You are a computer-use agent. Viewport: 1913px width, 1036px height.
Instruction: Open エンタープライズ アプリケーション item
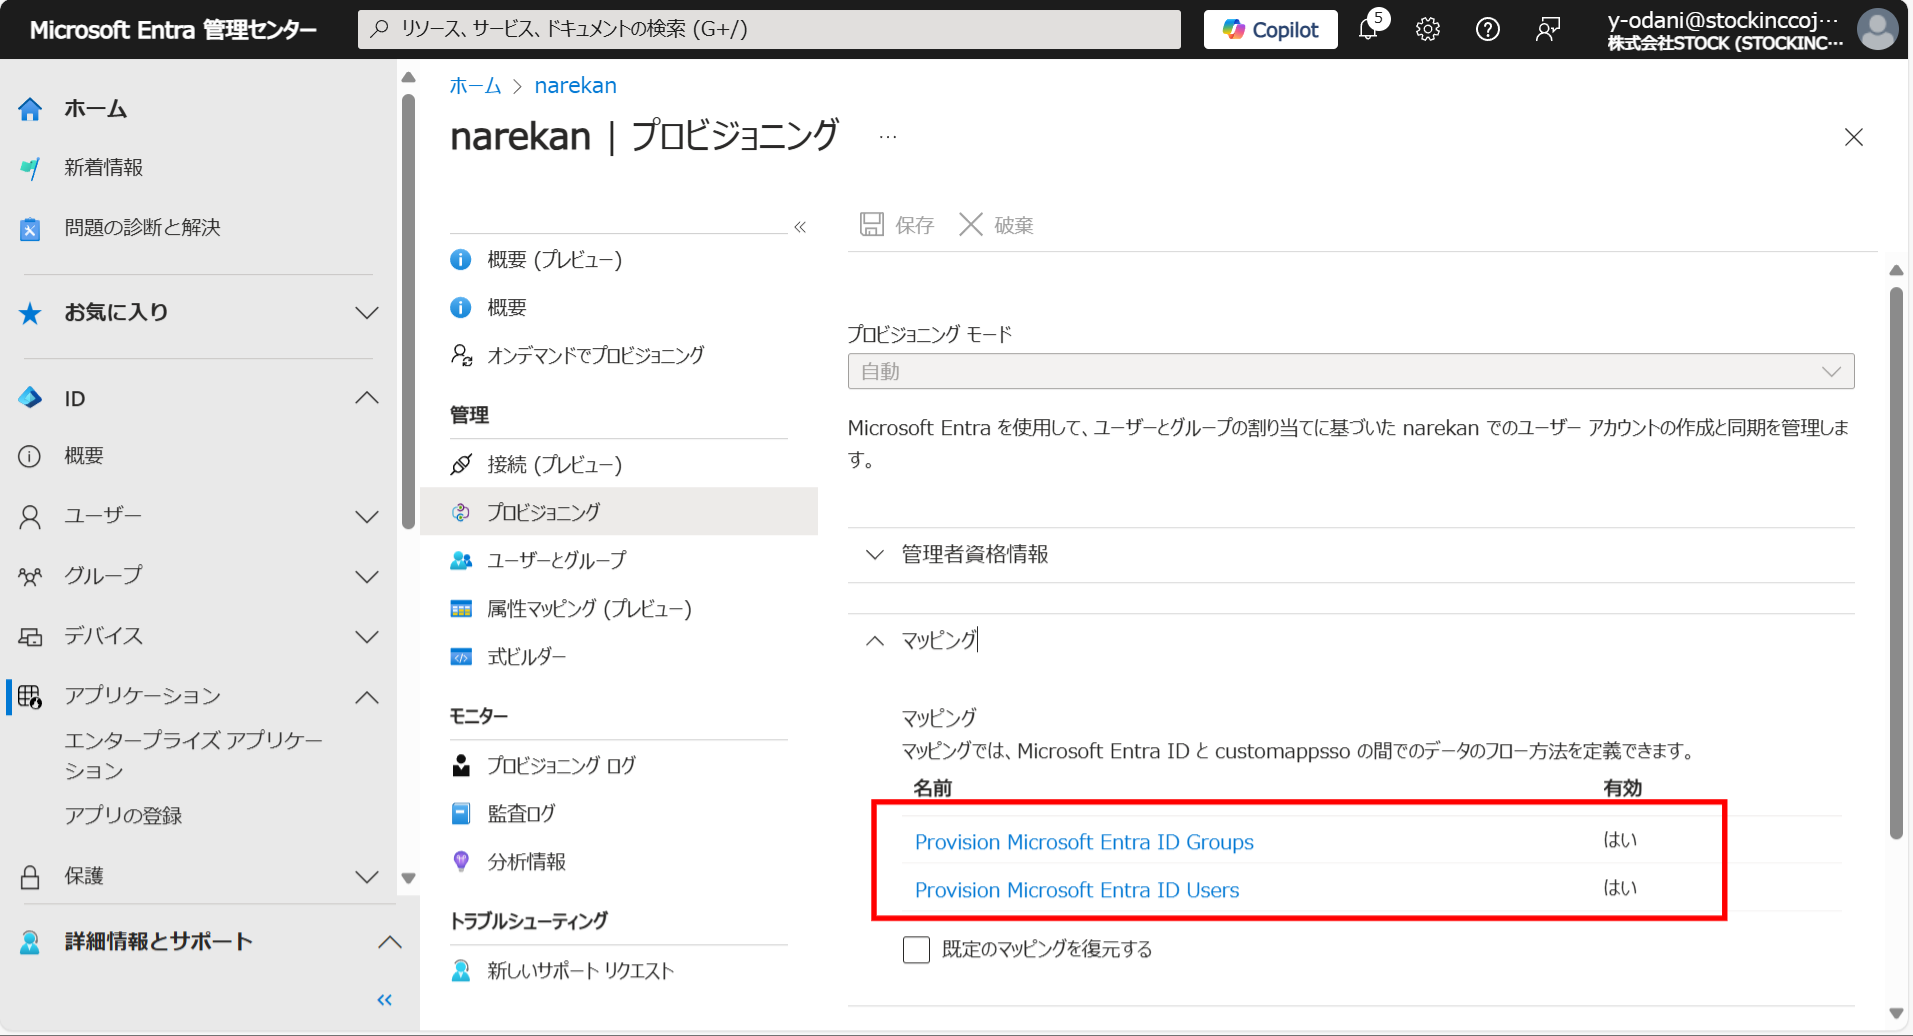(x=194, y=755)
